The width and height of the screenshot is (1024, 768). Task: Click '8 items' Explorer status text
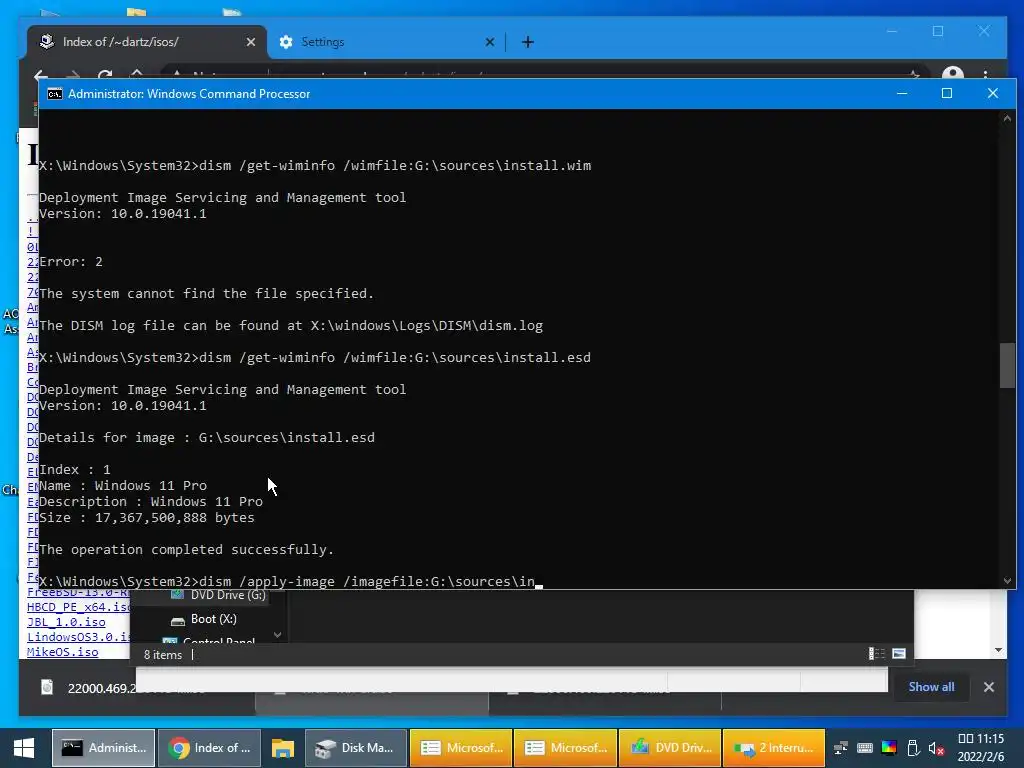tap(163, 655)
